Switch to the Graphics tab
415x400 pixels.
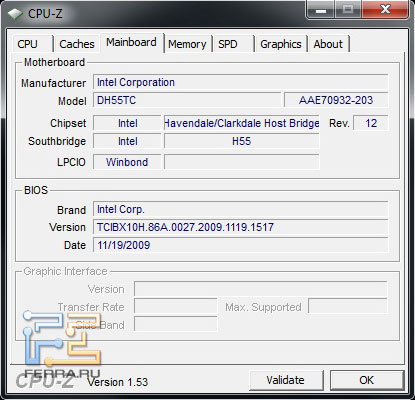[x=281, y=44]
